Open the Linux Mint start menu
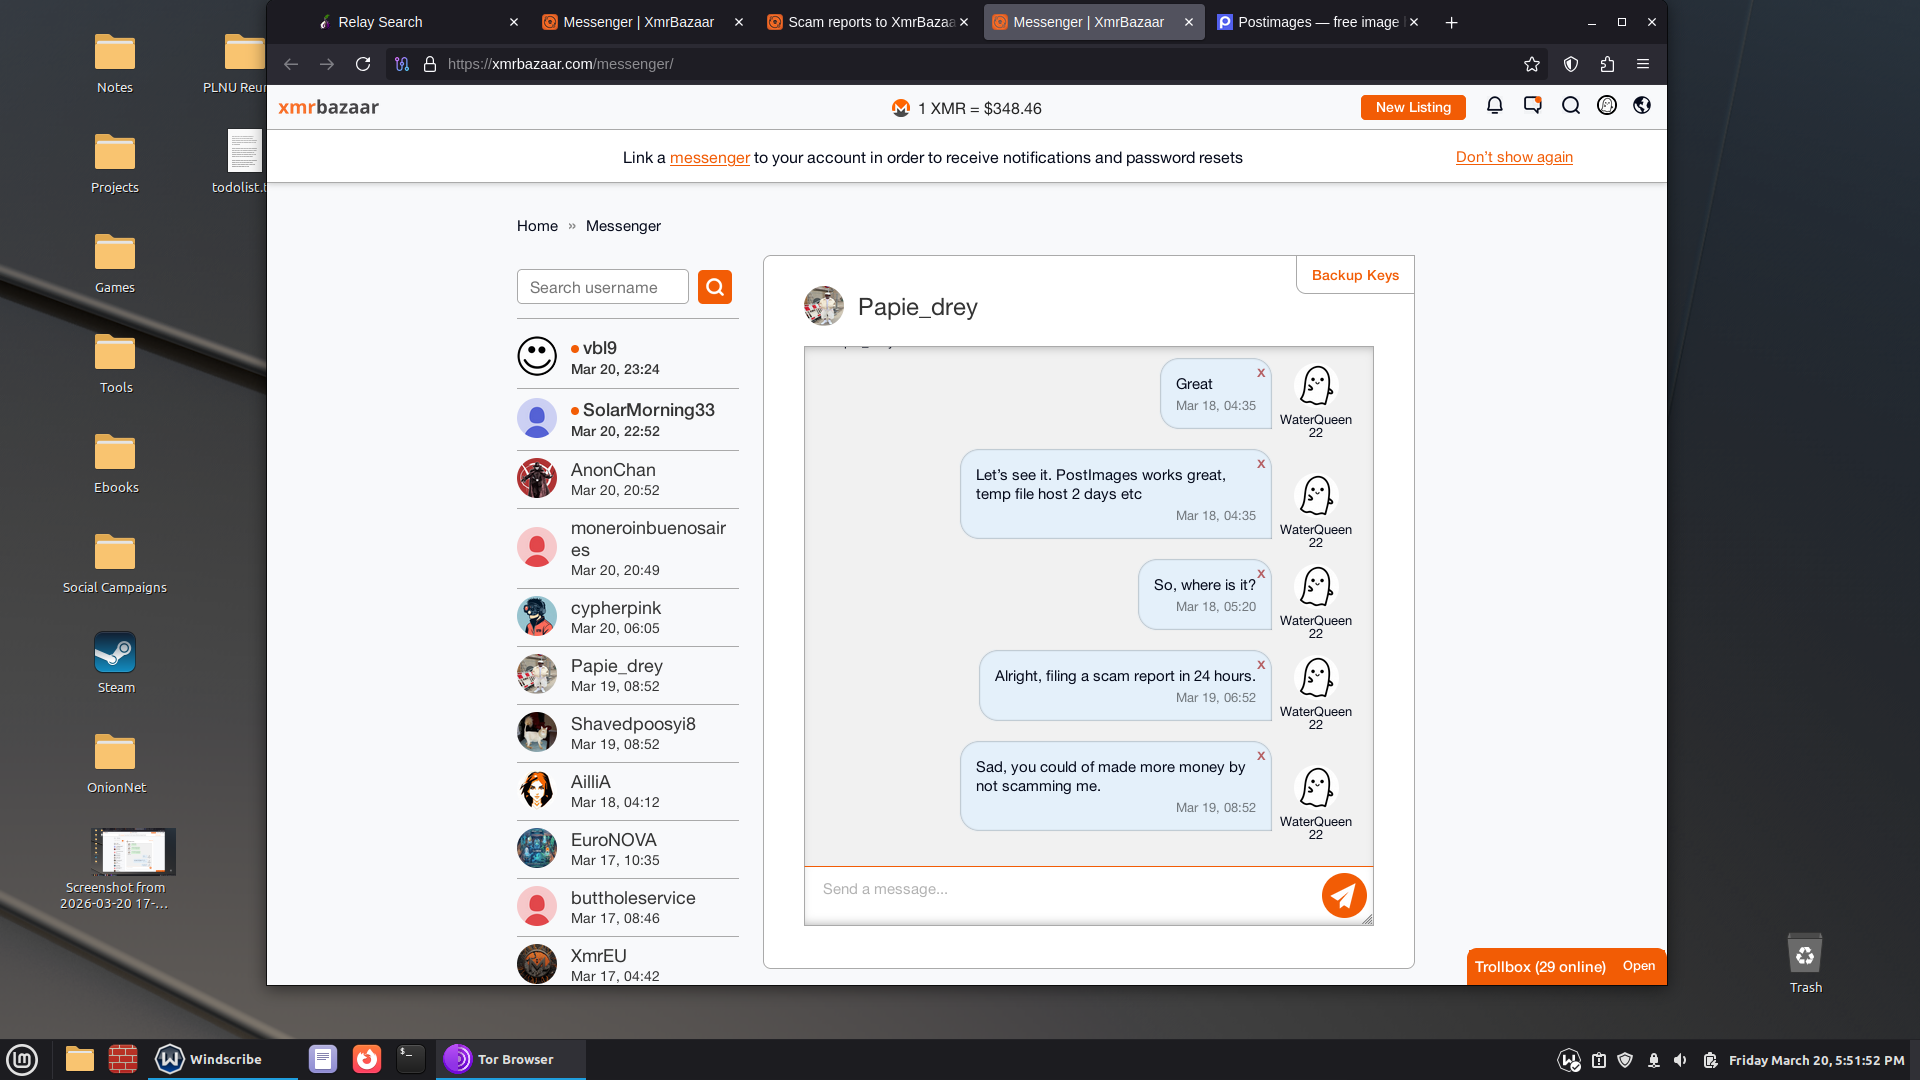1920x1080 pixels. [22, 1059]
